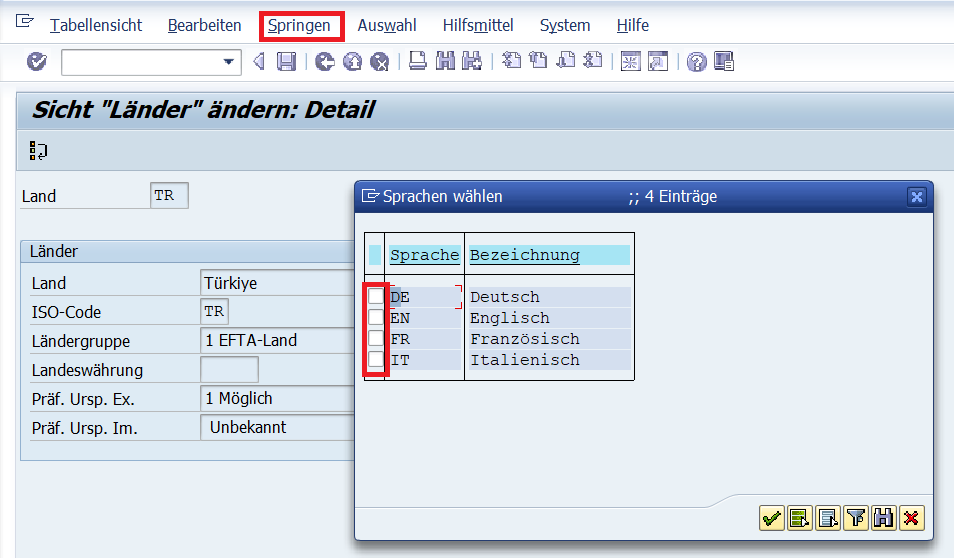
Task: Click the Help question mark icon
Action: (697, 62)
